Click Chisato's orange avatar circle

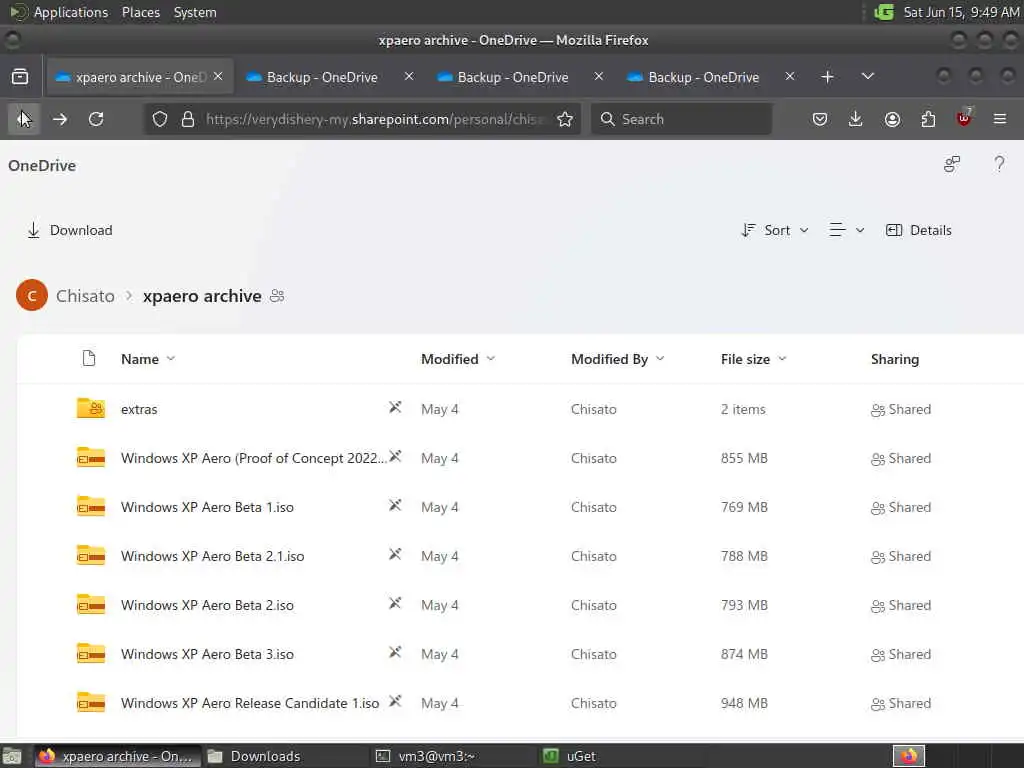point(32,295)
